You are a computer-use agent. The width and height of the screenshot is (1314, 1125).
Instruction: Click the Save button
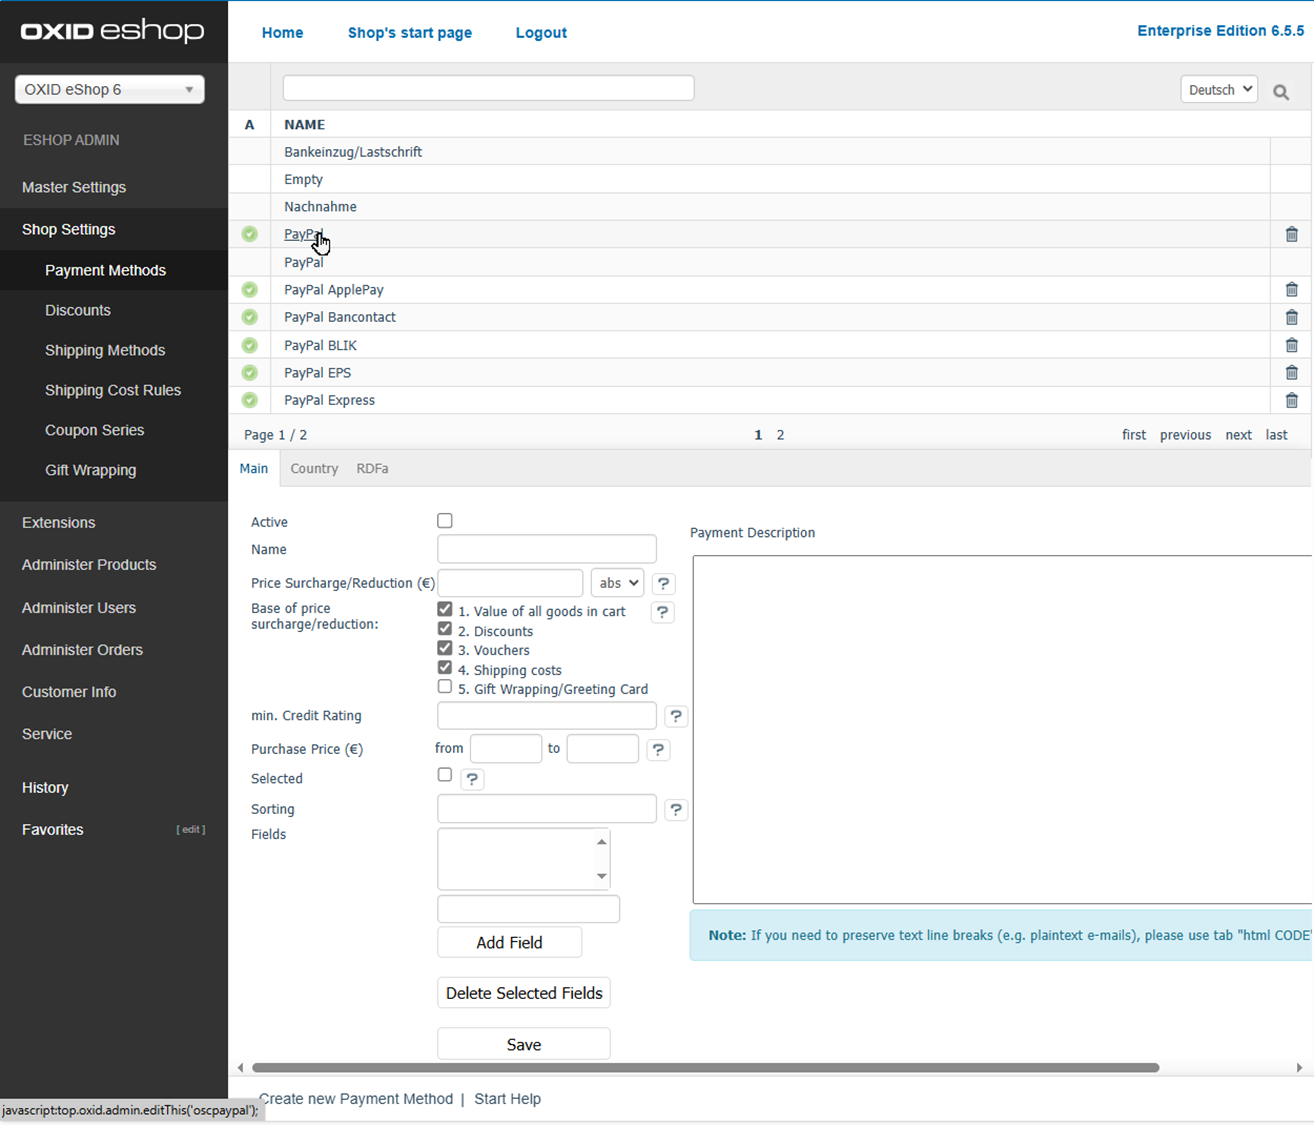pos(523,1044)
